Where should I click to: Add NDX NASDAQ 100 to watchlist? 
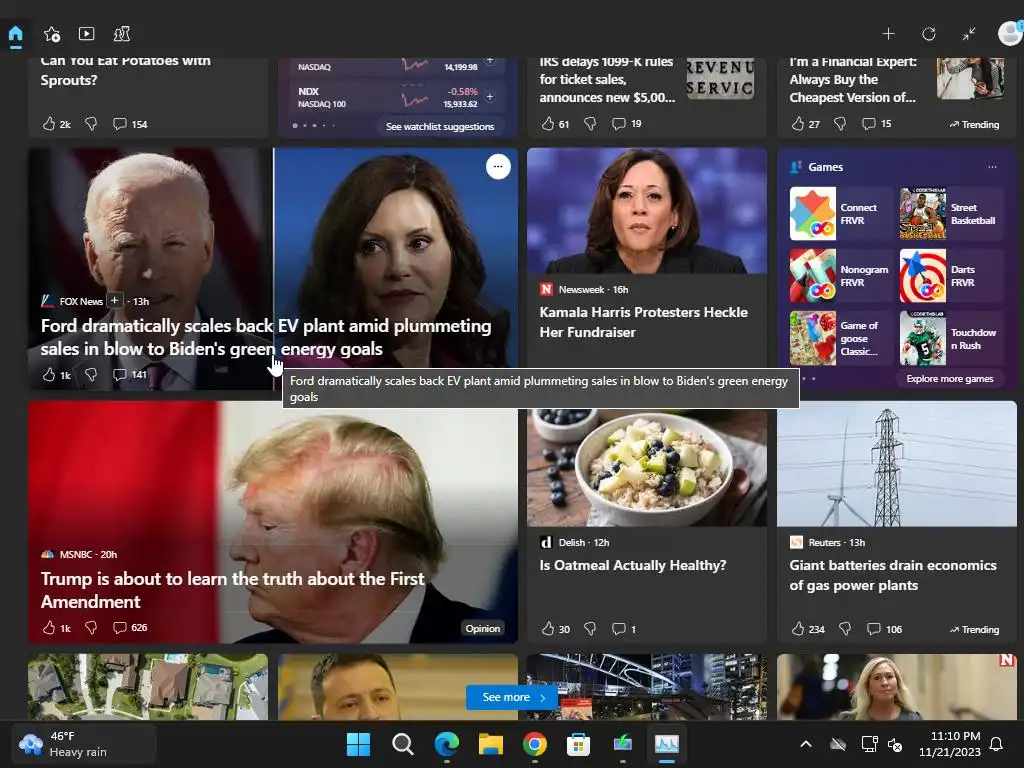coord(490,97)
